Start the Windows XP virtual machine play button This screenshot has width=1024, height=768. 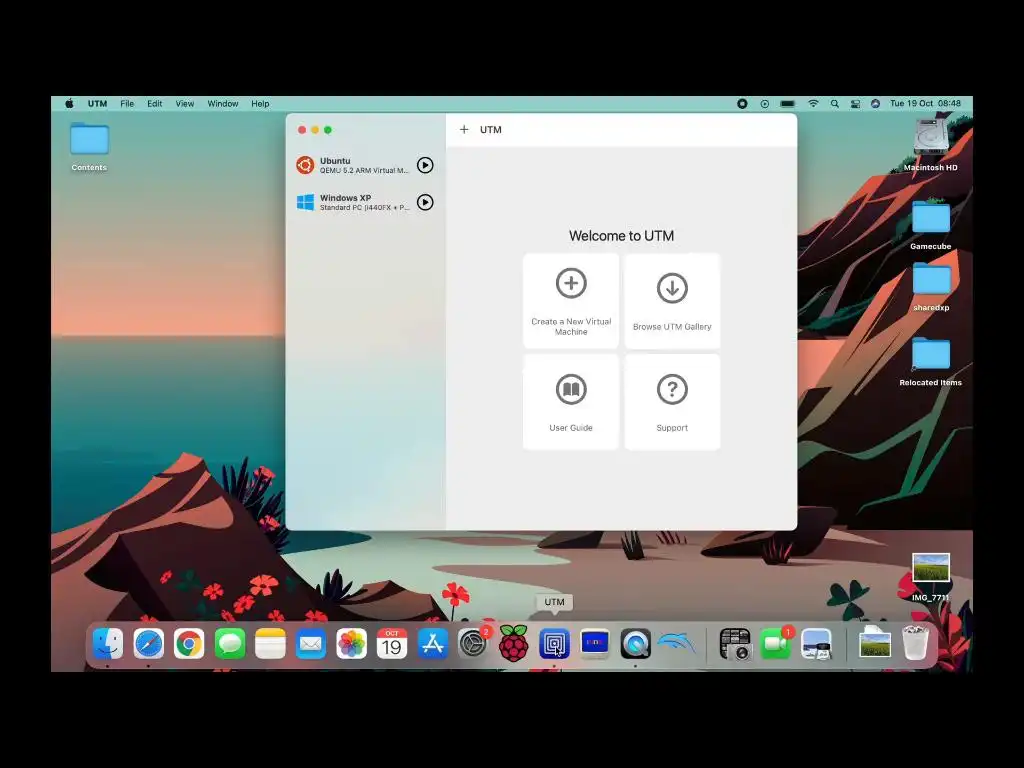pyautogui.click(x=425, y=202)
